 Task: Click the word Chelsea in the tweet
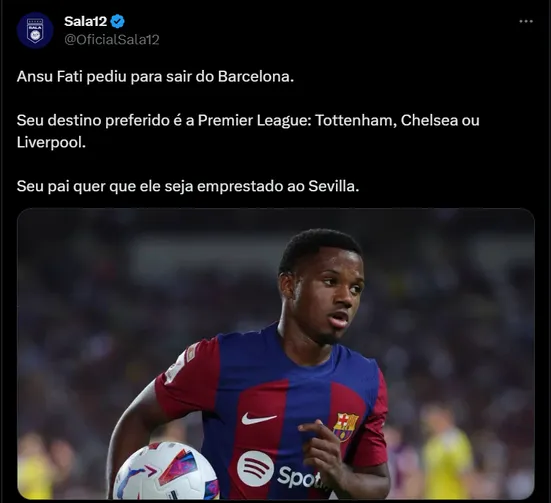coord(429,120)
